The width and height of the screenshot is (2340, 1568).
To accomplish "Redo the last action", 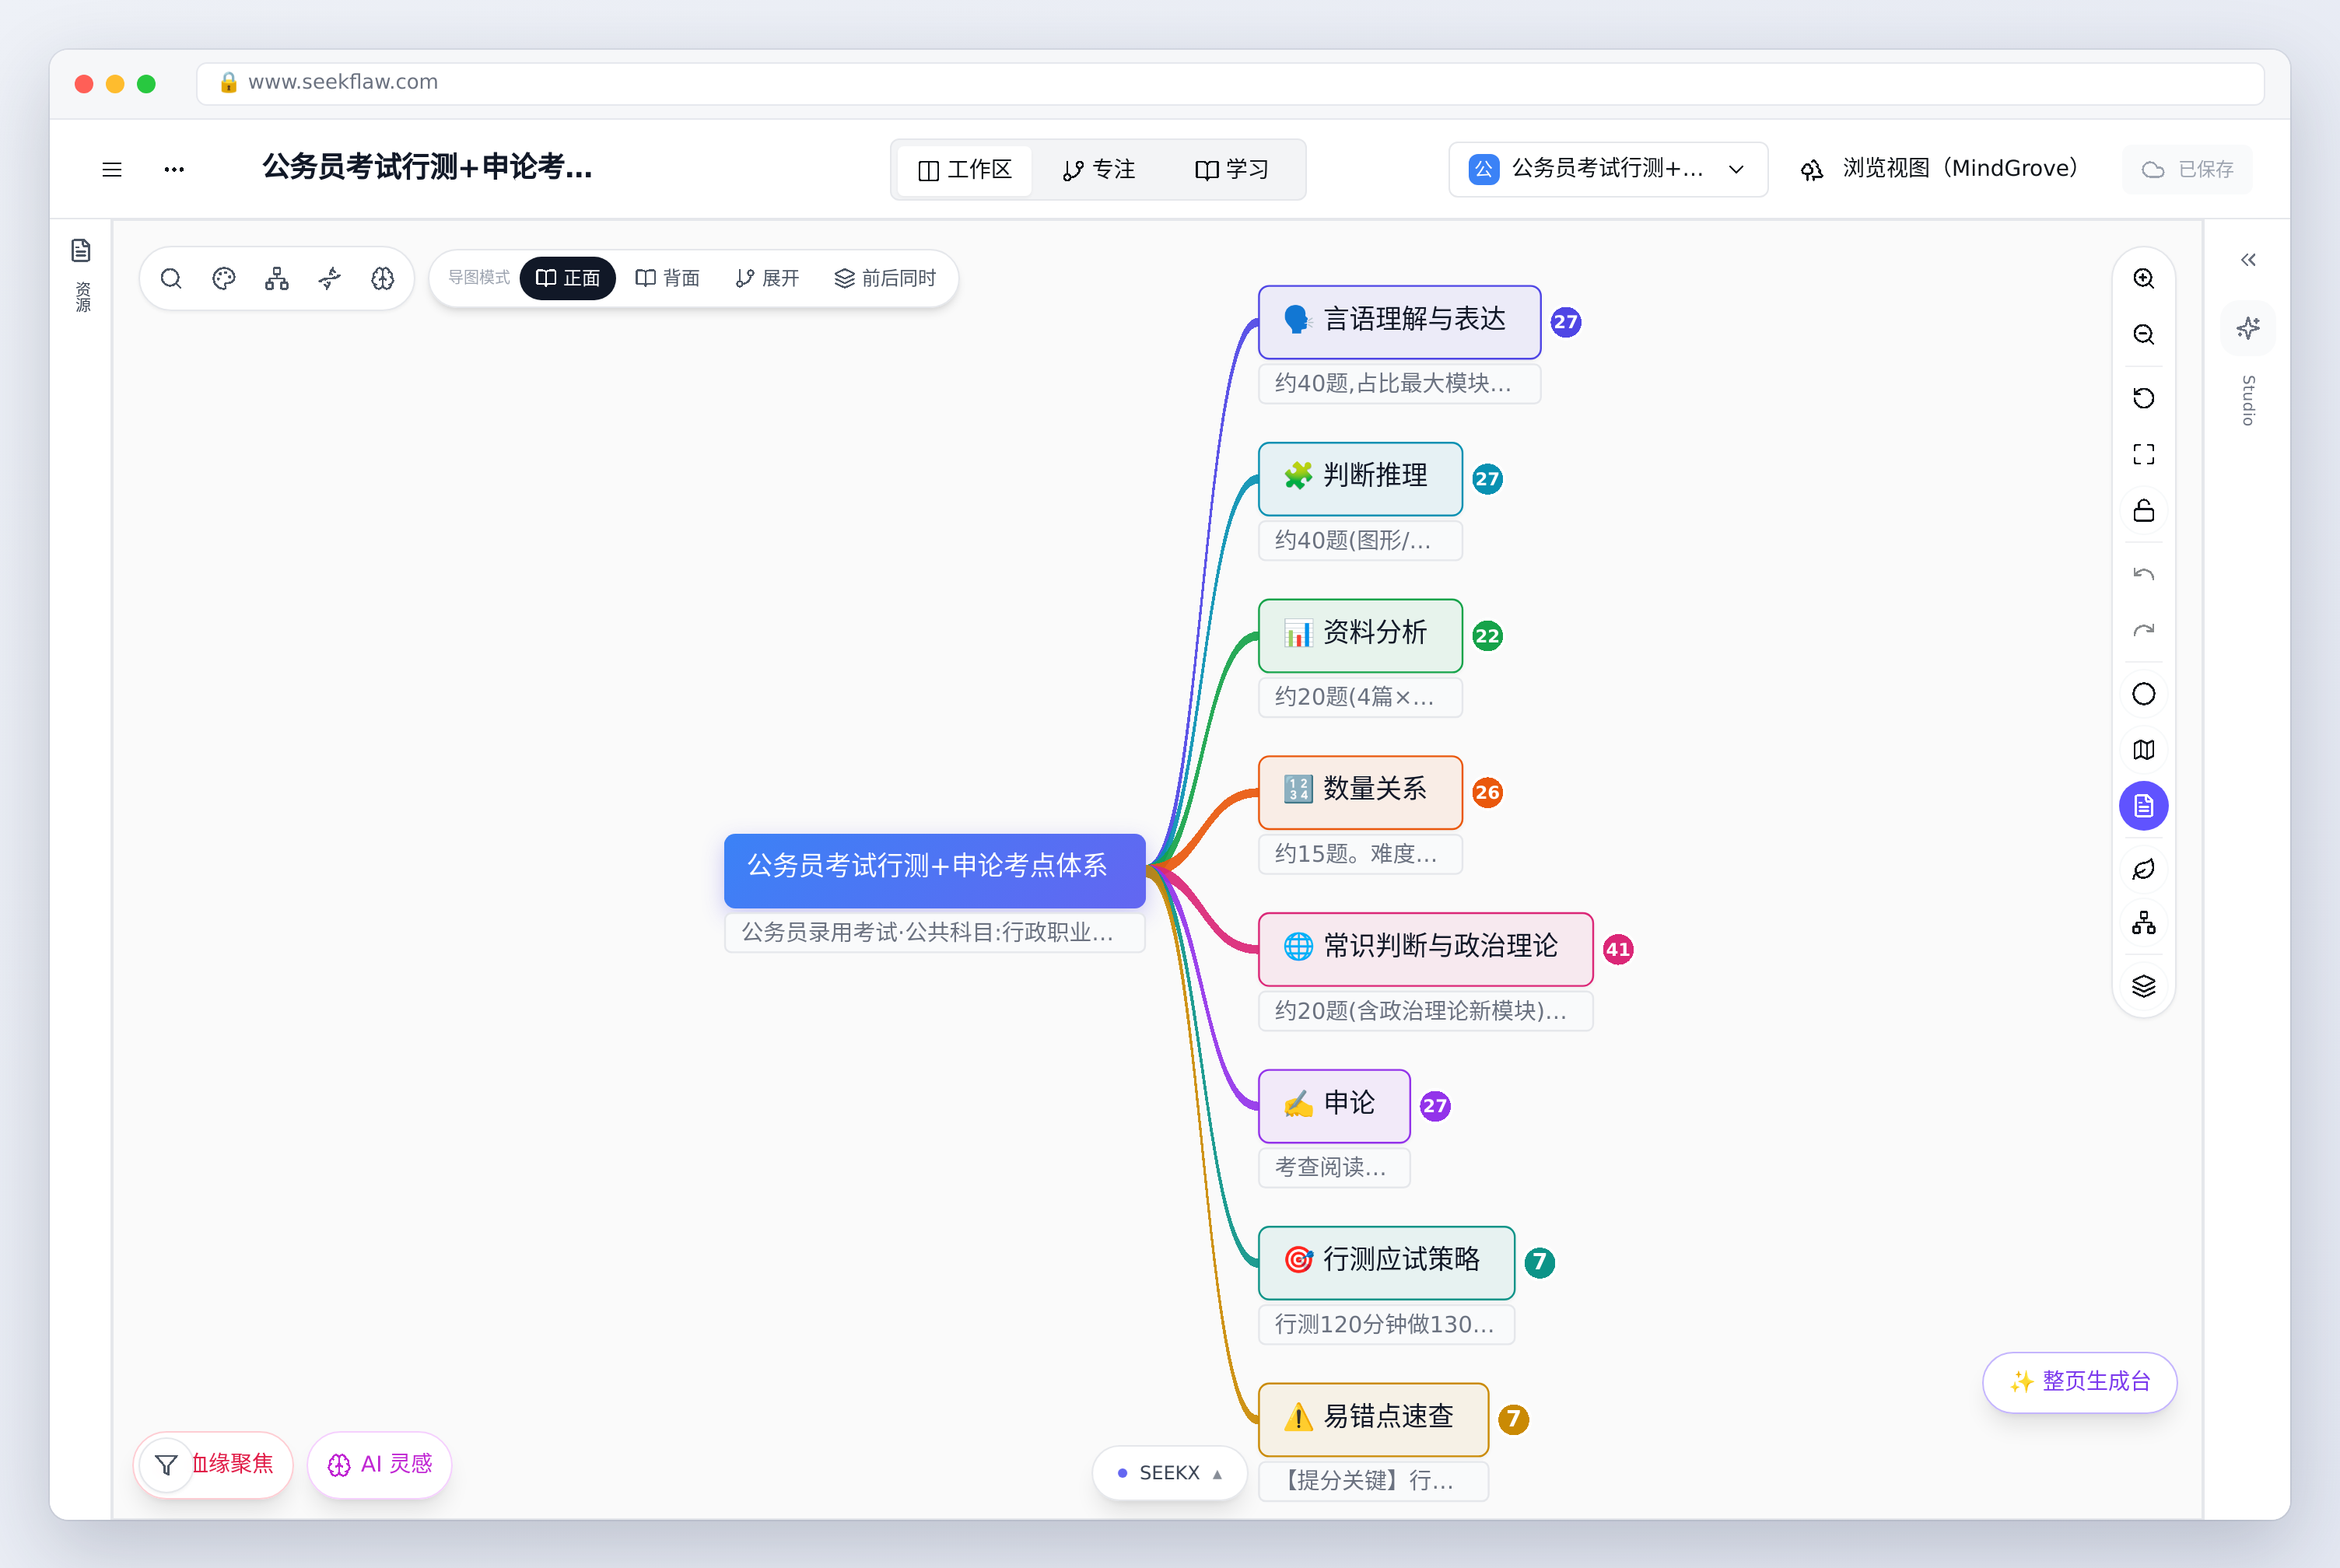I will (x=2143, y=630).
